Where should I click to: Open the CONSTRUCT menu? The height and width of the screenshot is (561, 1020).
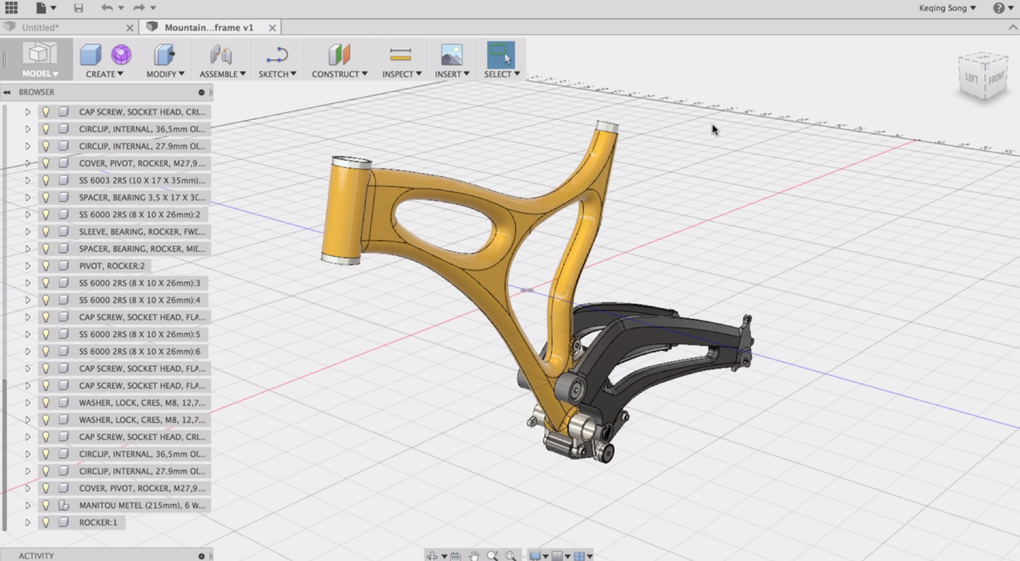click(x=339, y=74)
